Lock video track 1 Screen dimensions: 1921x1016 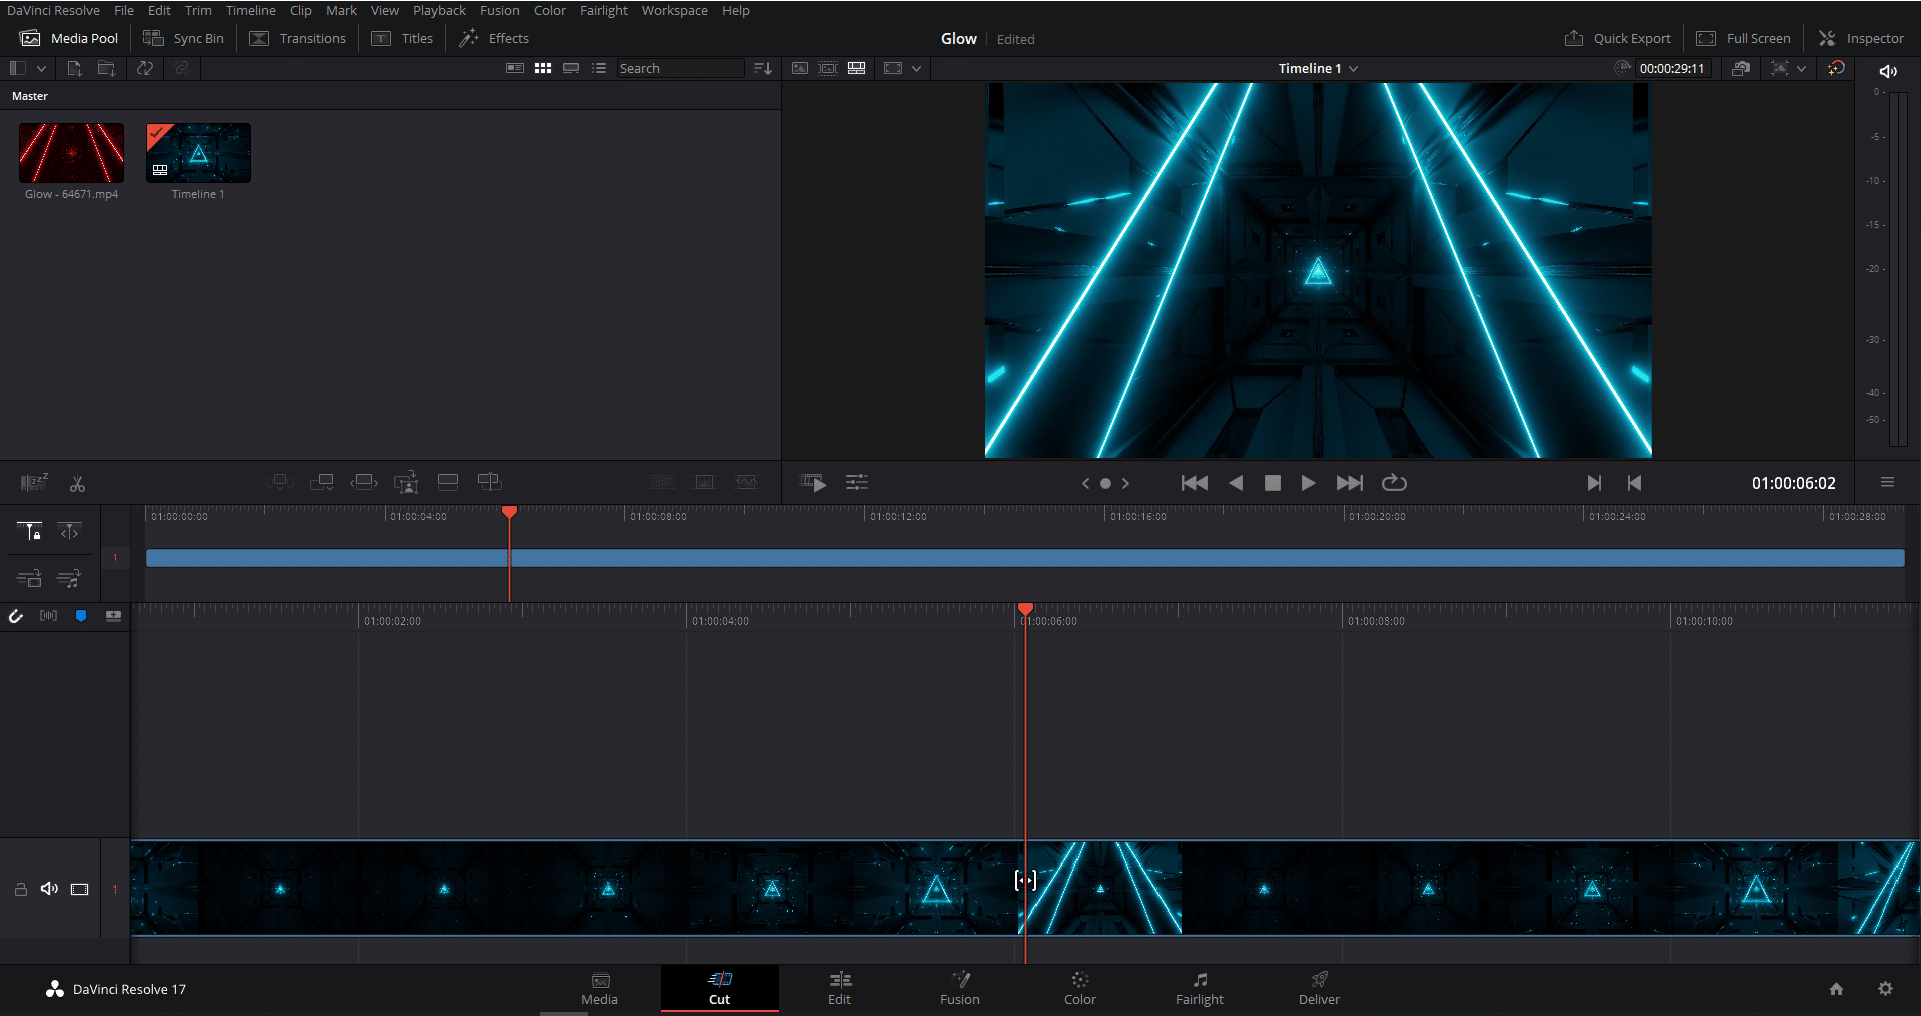point(20,889)
